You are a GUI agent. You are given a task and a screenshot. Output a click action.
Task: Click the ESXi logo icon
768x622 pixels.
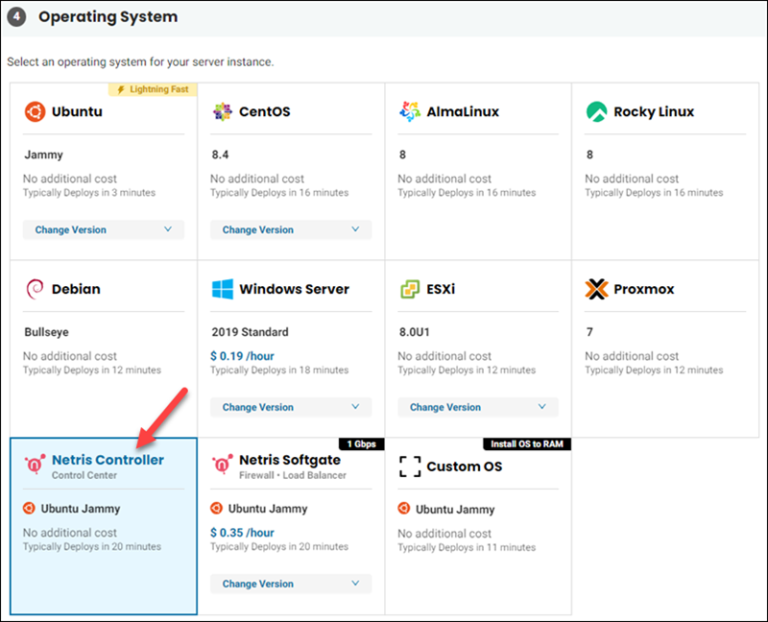pos(409,289)
